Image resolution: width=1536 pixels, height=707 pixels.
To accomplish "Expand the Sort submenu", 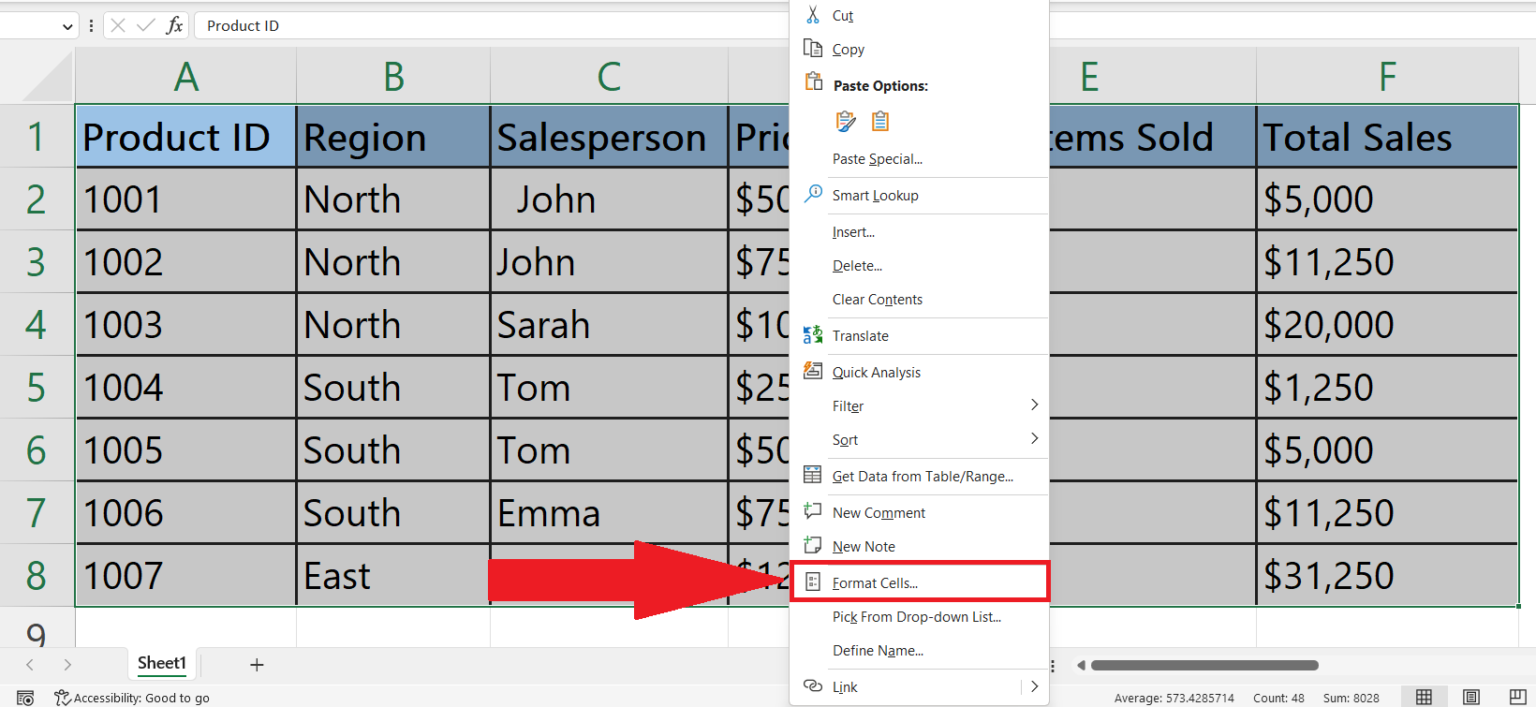I will 1034,439.
